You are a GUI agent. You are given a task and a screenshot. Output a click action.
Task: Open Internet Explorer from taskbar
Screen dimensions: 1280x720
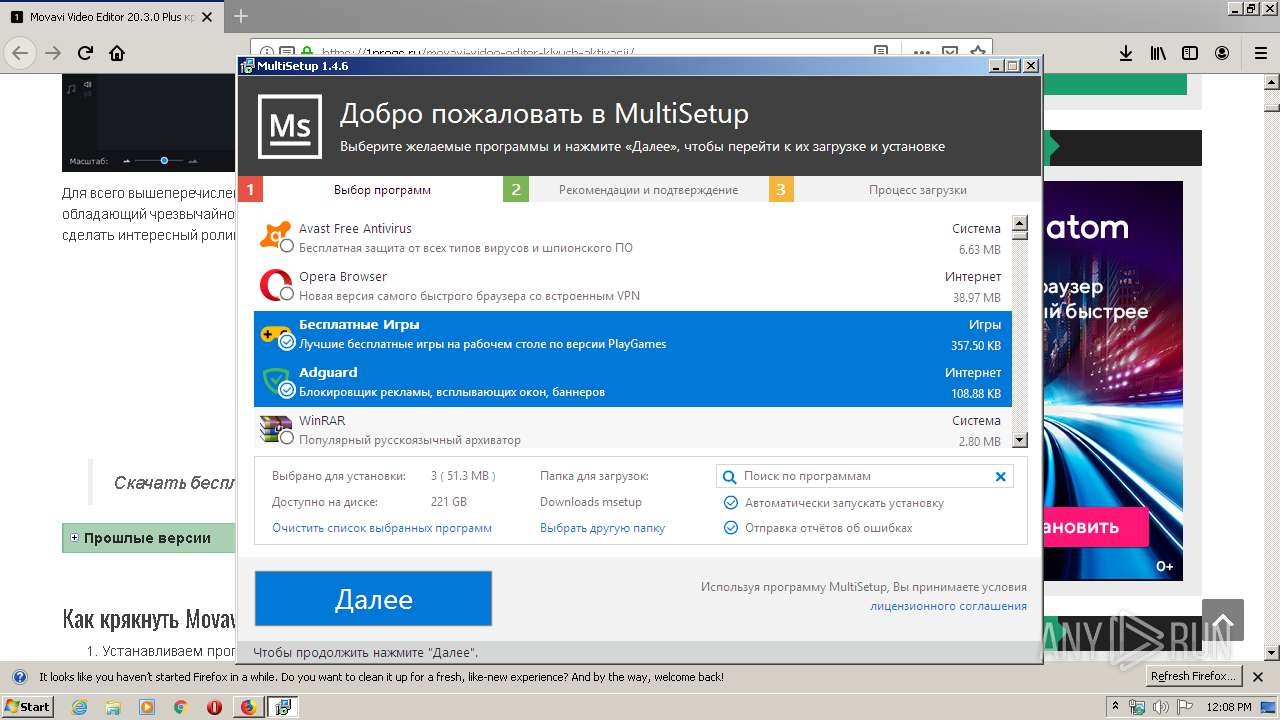80,707
